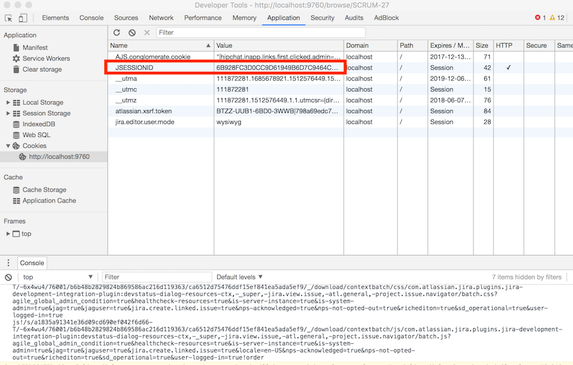Viewport: 573px width, 365px height.
Task: Click the console Filter input field
Action: point(156,277)
